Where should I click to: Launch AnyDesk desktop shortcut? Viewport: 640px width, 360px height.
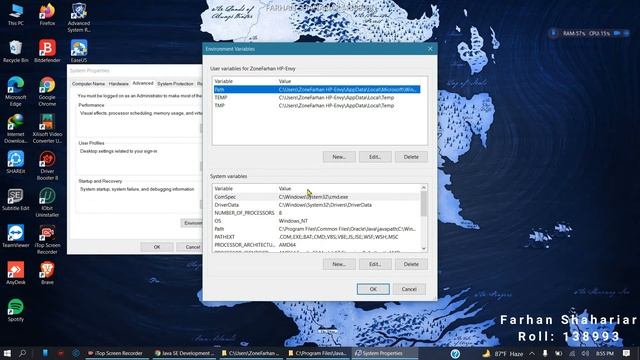point(16,273)
